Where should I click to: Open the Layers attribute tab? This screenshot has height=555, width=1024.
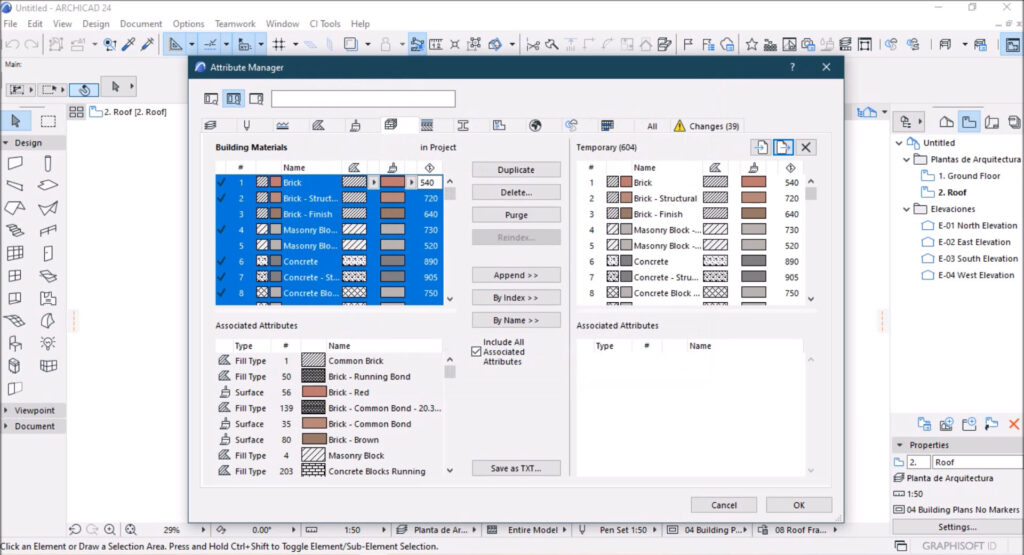click(x=210, y=125)
